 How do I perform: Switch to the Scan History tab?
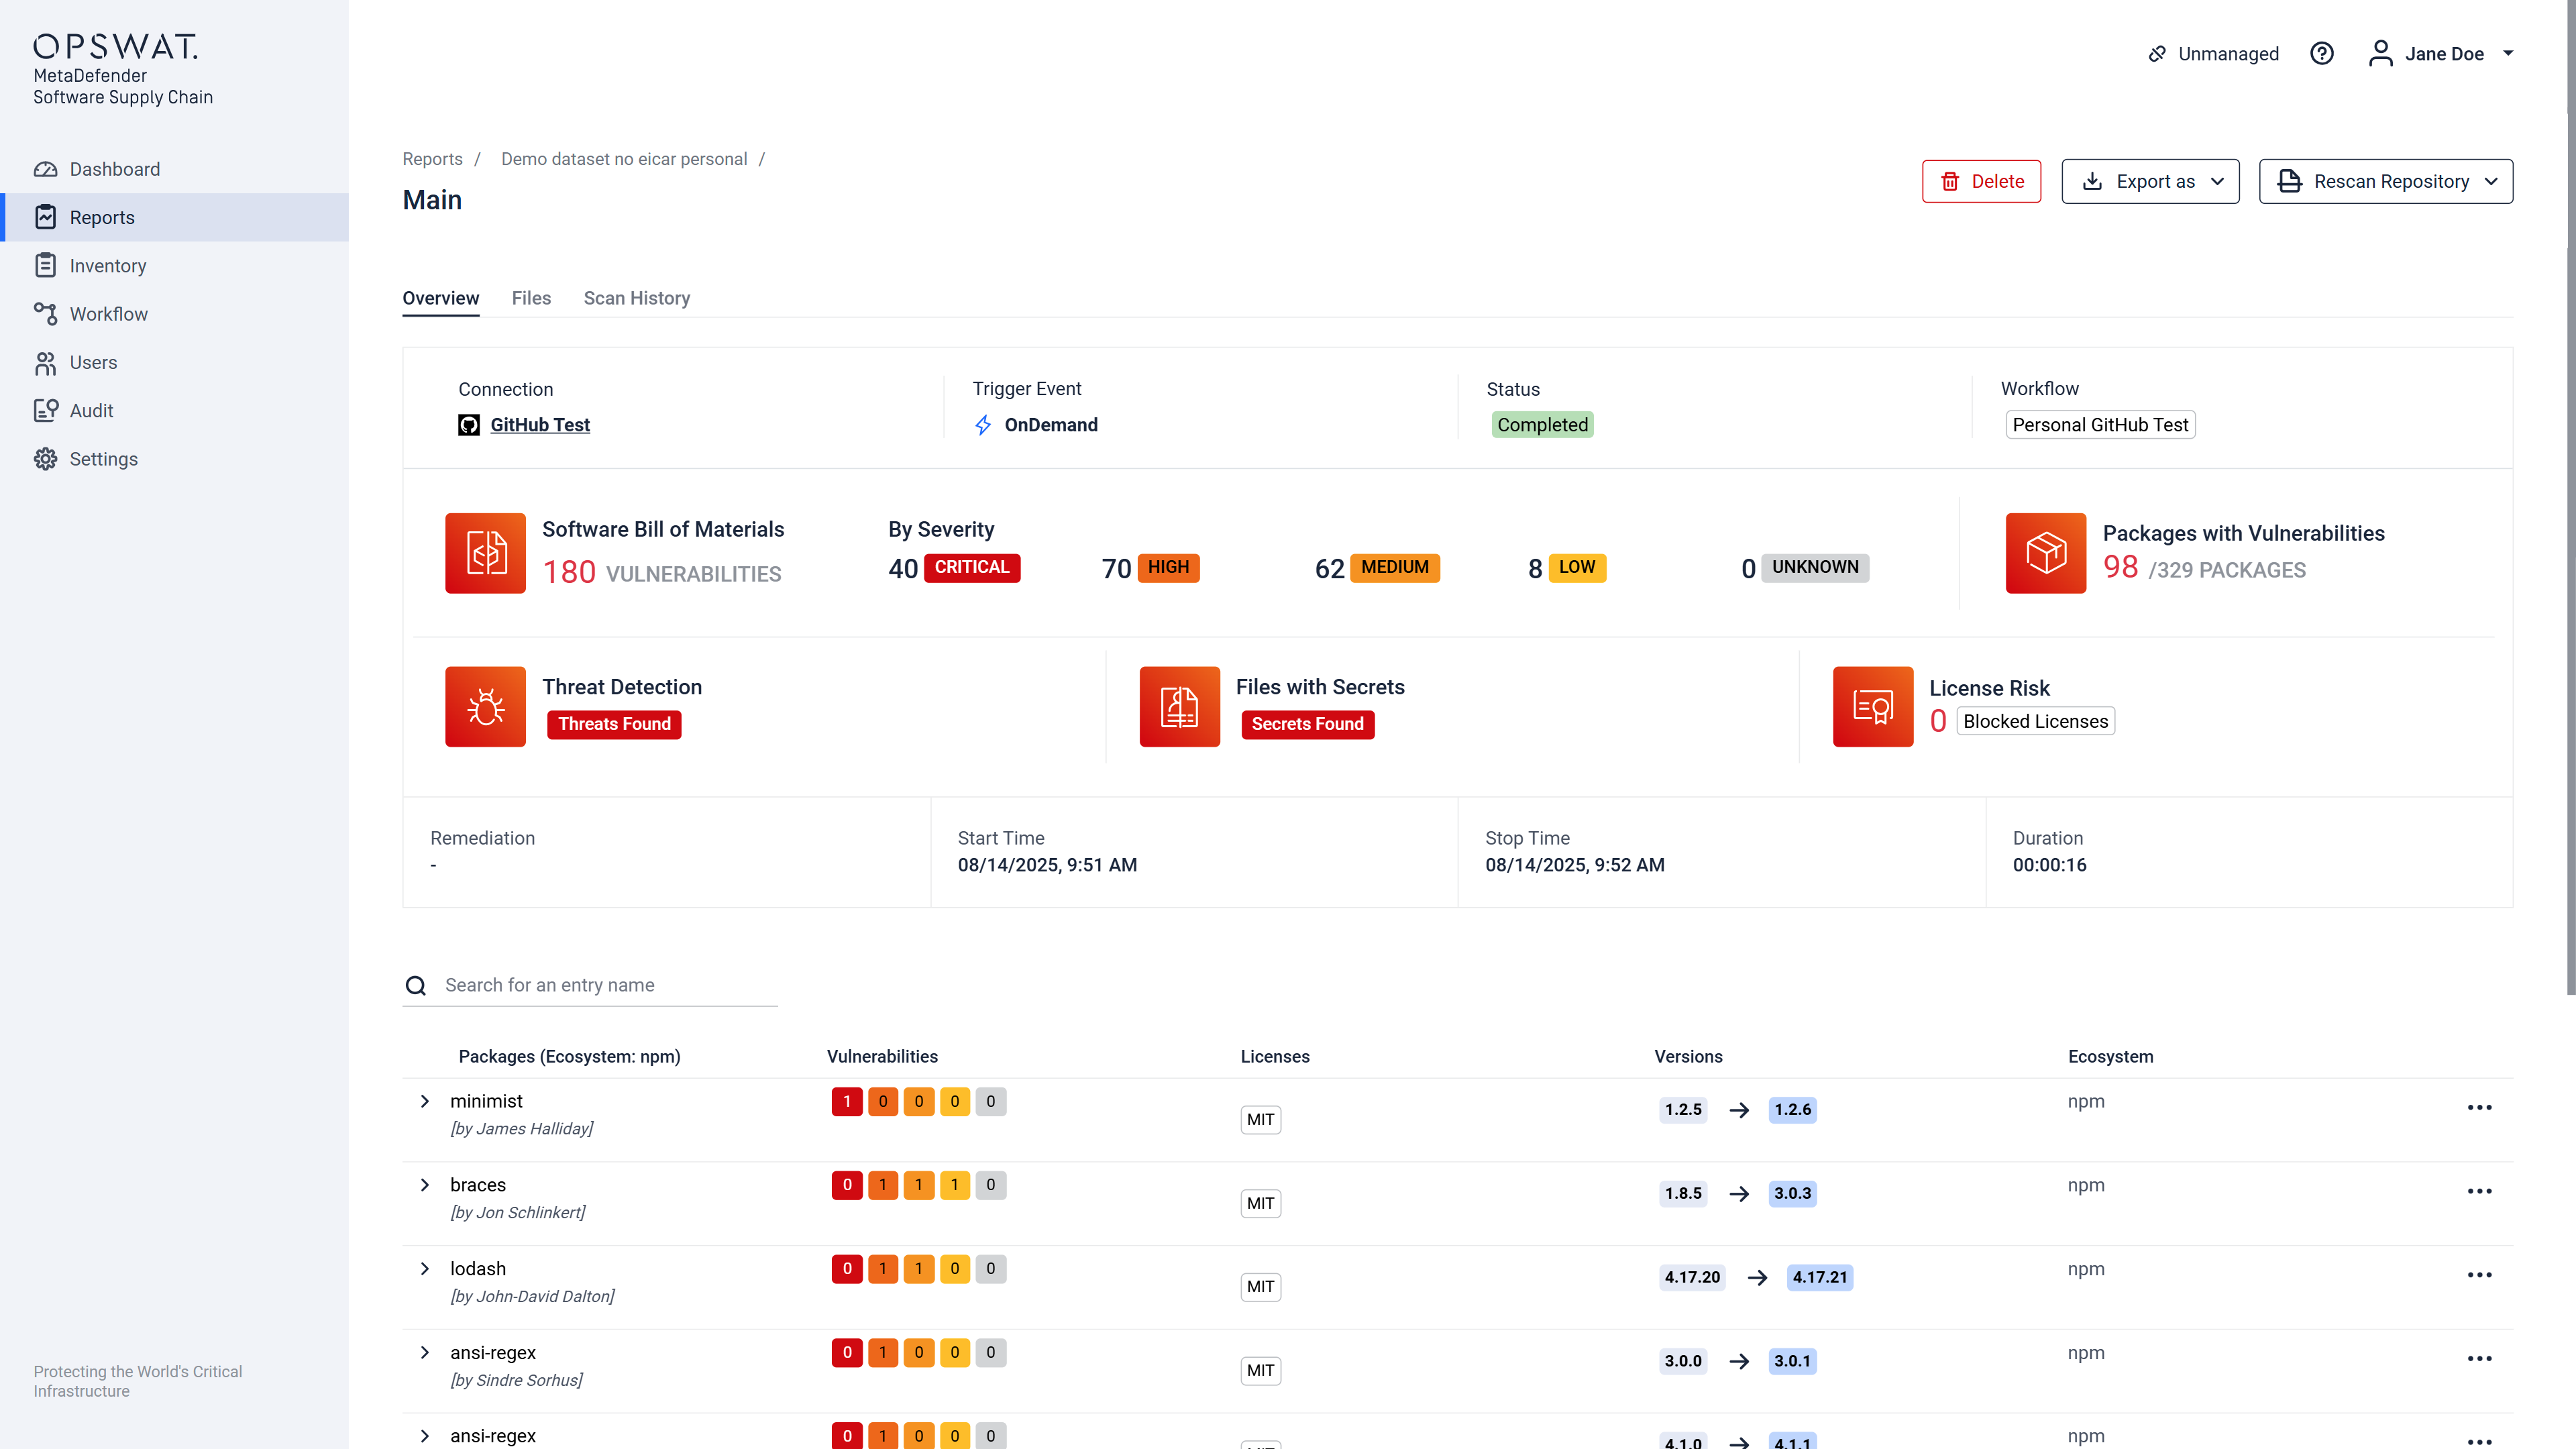coord(636,298)
